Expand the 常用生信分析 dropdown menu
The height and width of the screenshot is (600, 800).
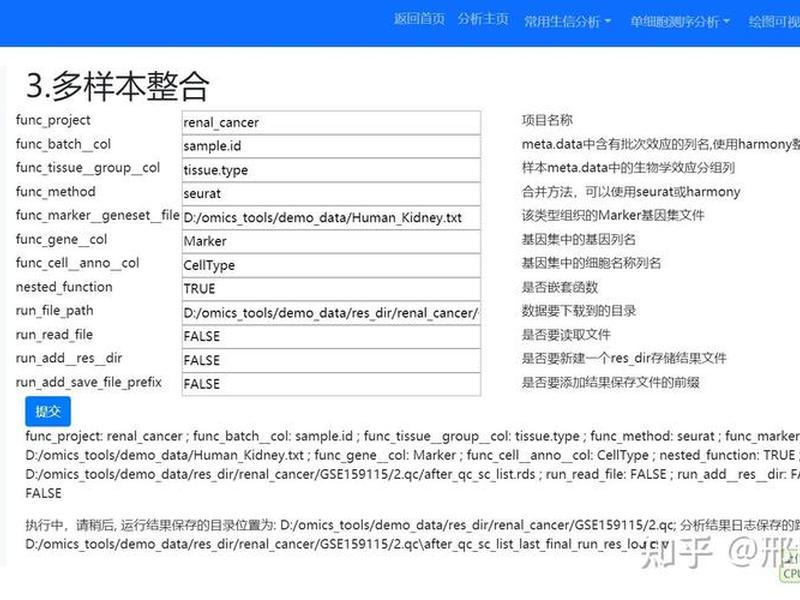[x=567, y=21]
